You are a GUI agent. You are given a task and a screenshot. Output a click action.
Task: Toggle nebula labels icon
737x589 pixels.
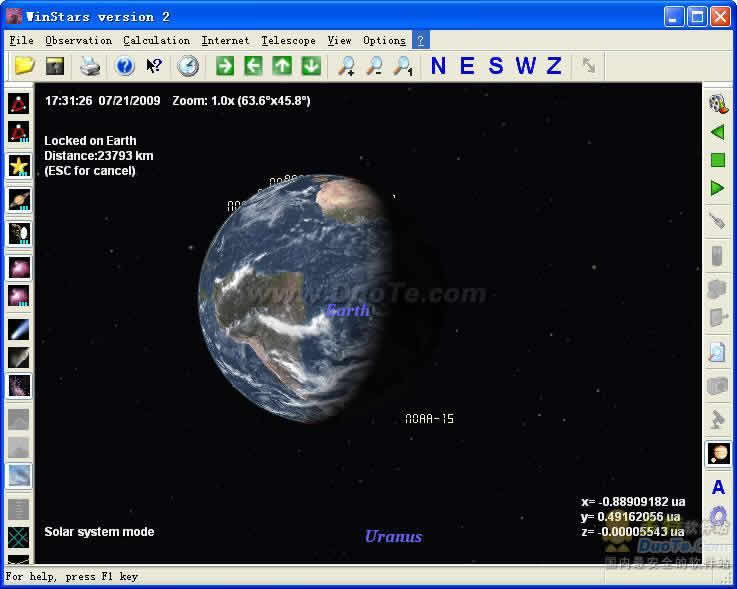[19, 296]
